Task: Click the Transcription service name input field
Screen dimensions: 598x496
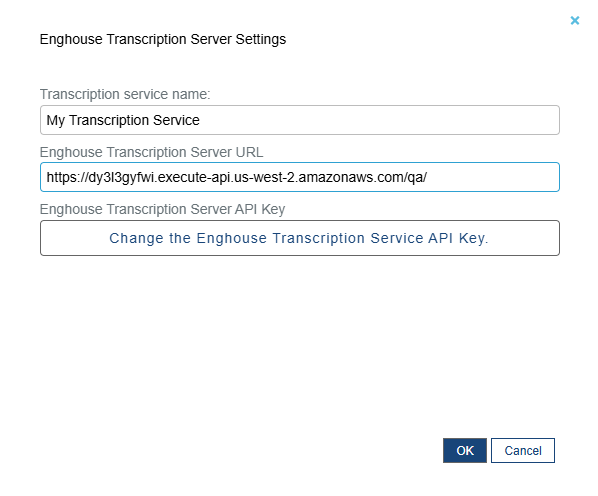Action: pos(300,120)
